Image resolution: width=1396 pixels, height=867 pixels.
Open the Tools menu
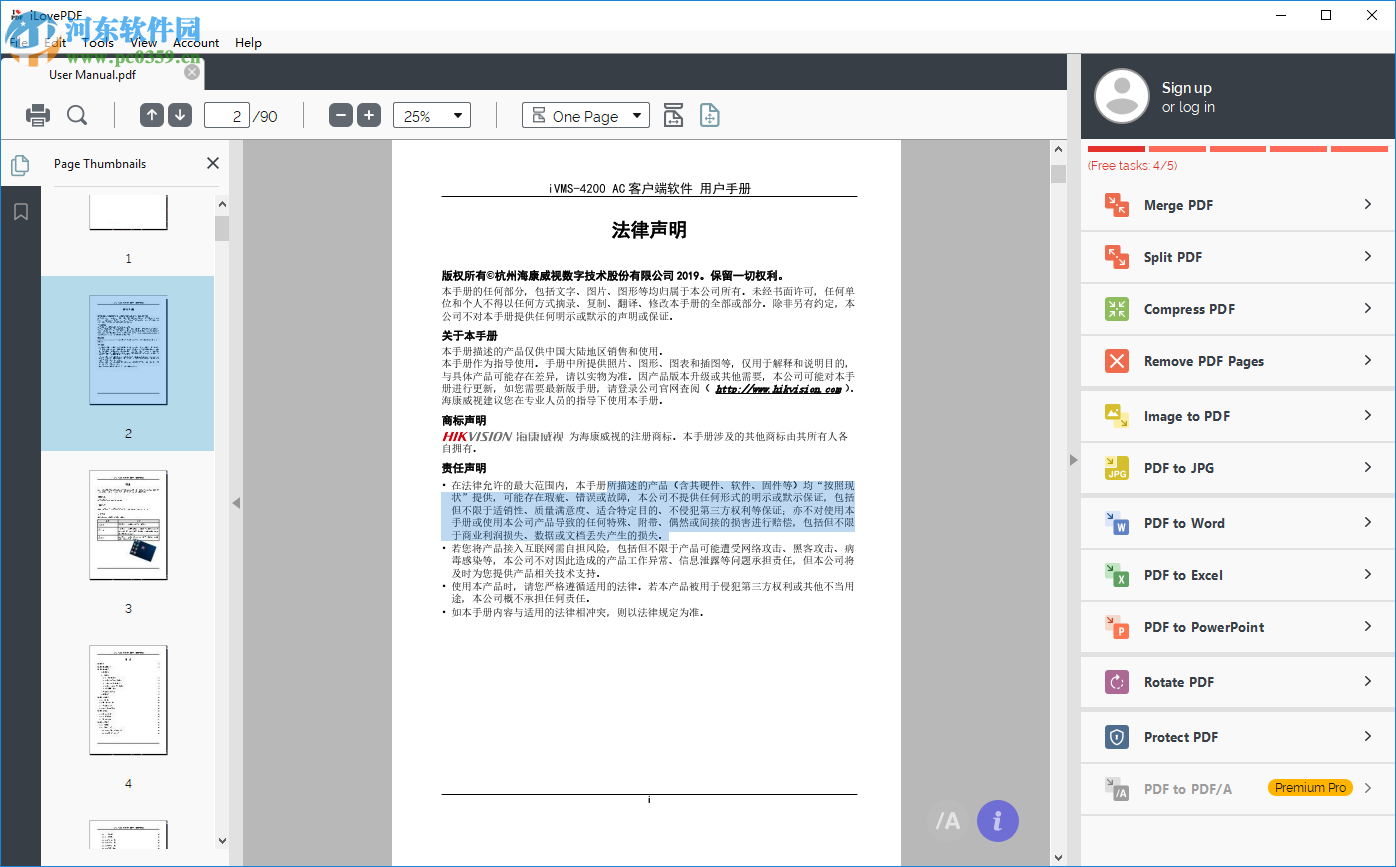[x=97, y=42]
